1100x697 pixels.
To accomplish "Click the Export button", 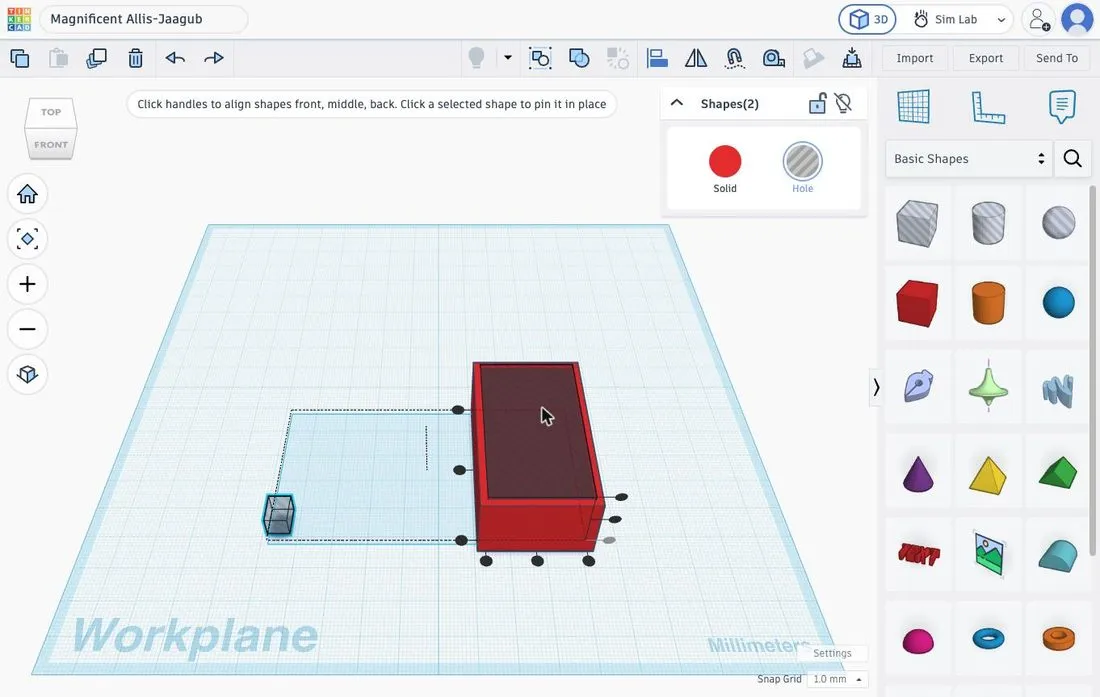I will 985,58.
